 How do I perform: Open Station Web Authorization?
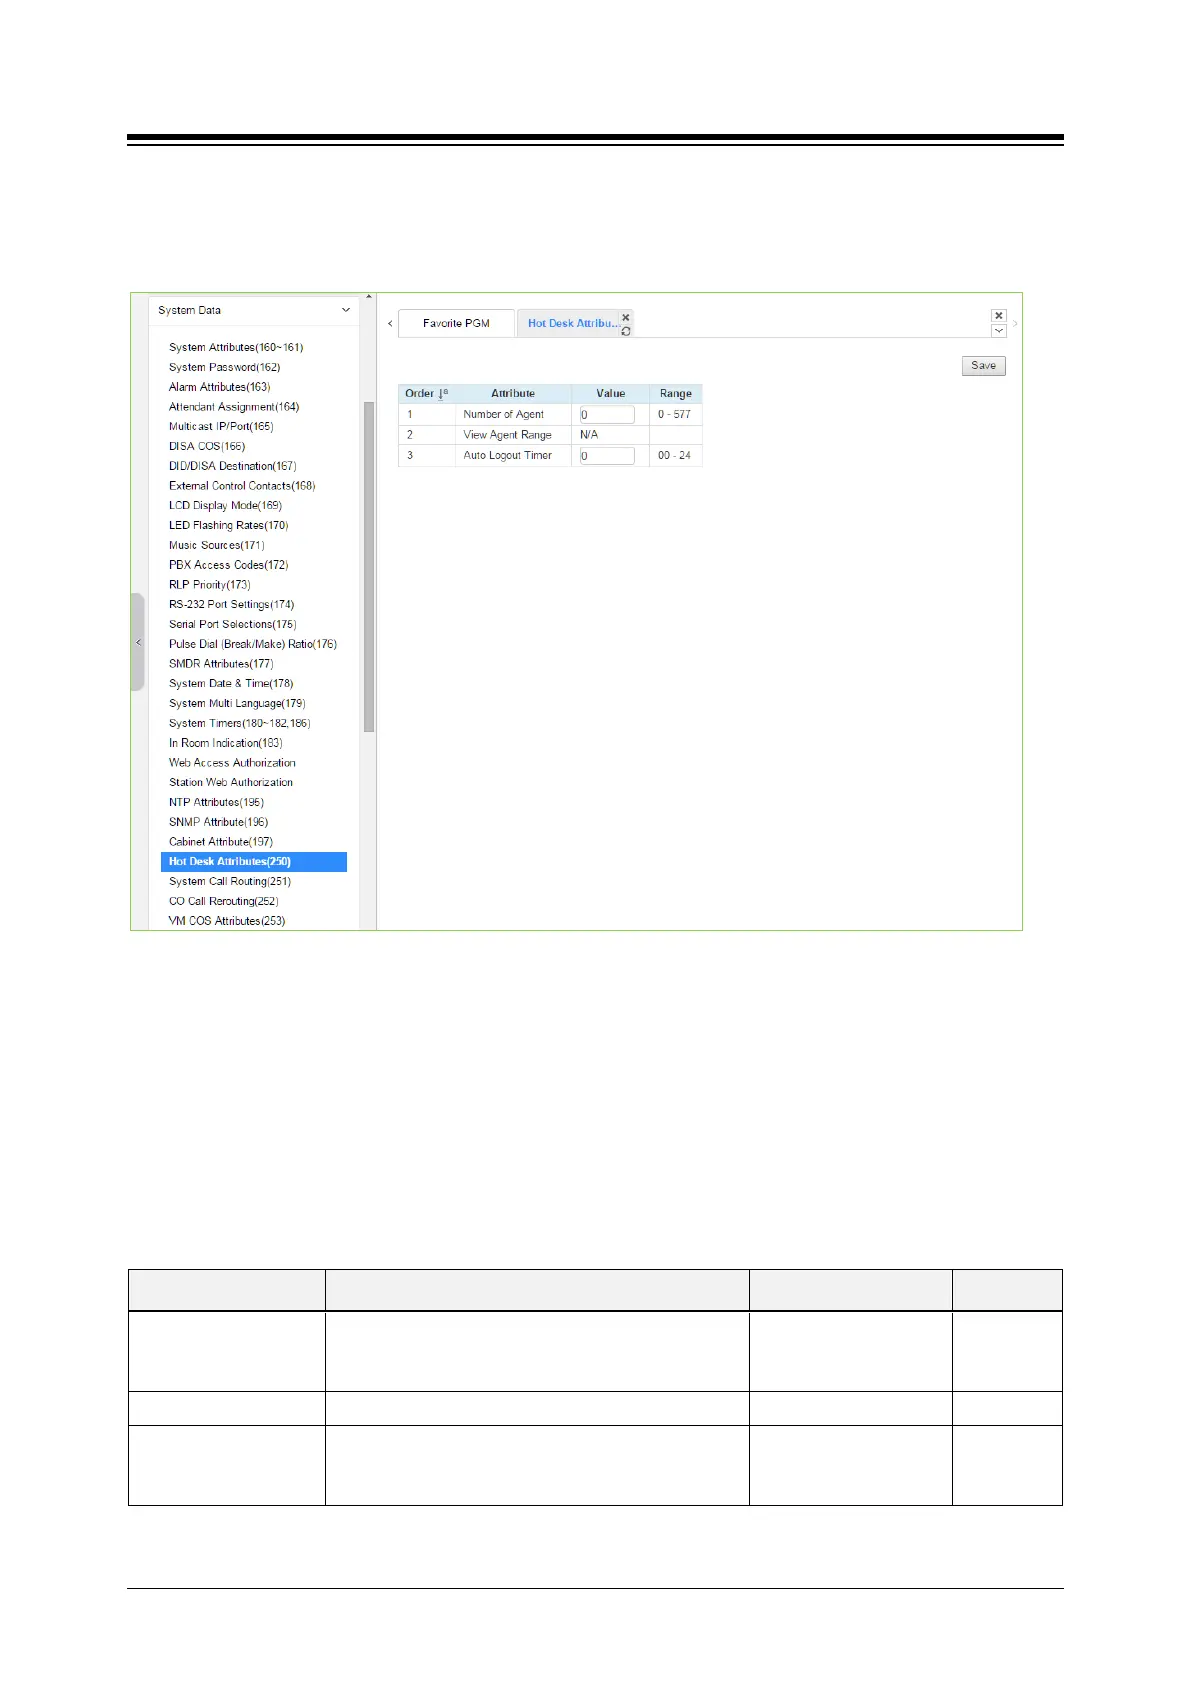coord(231,783)
